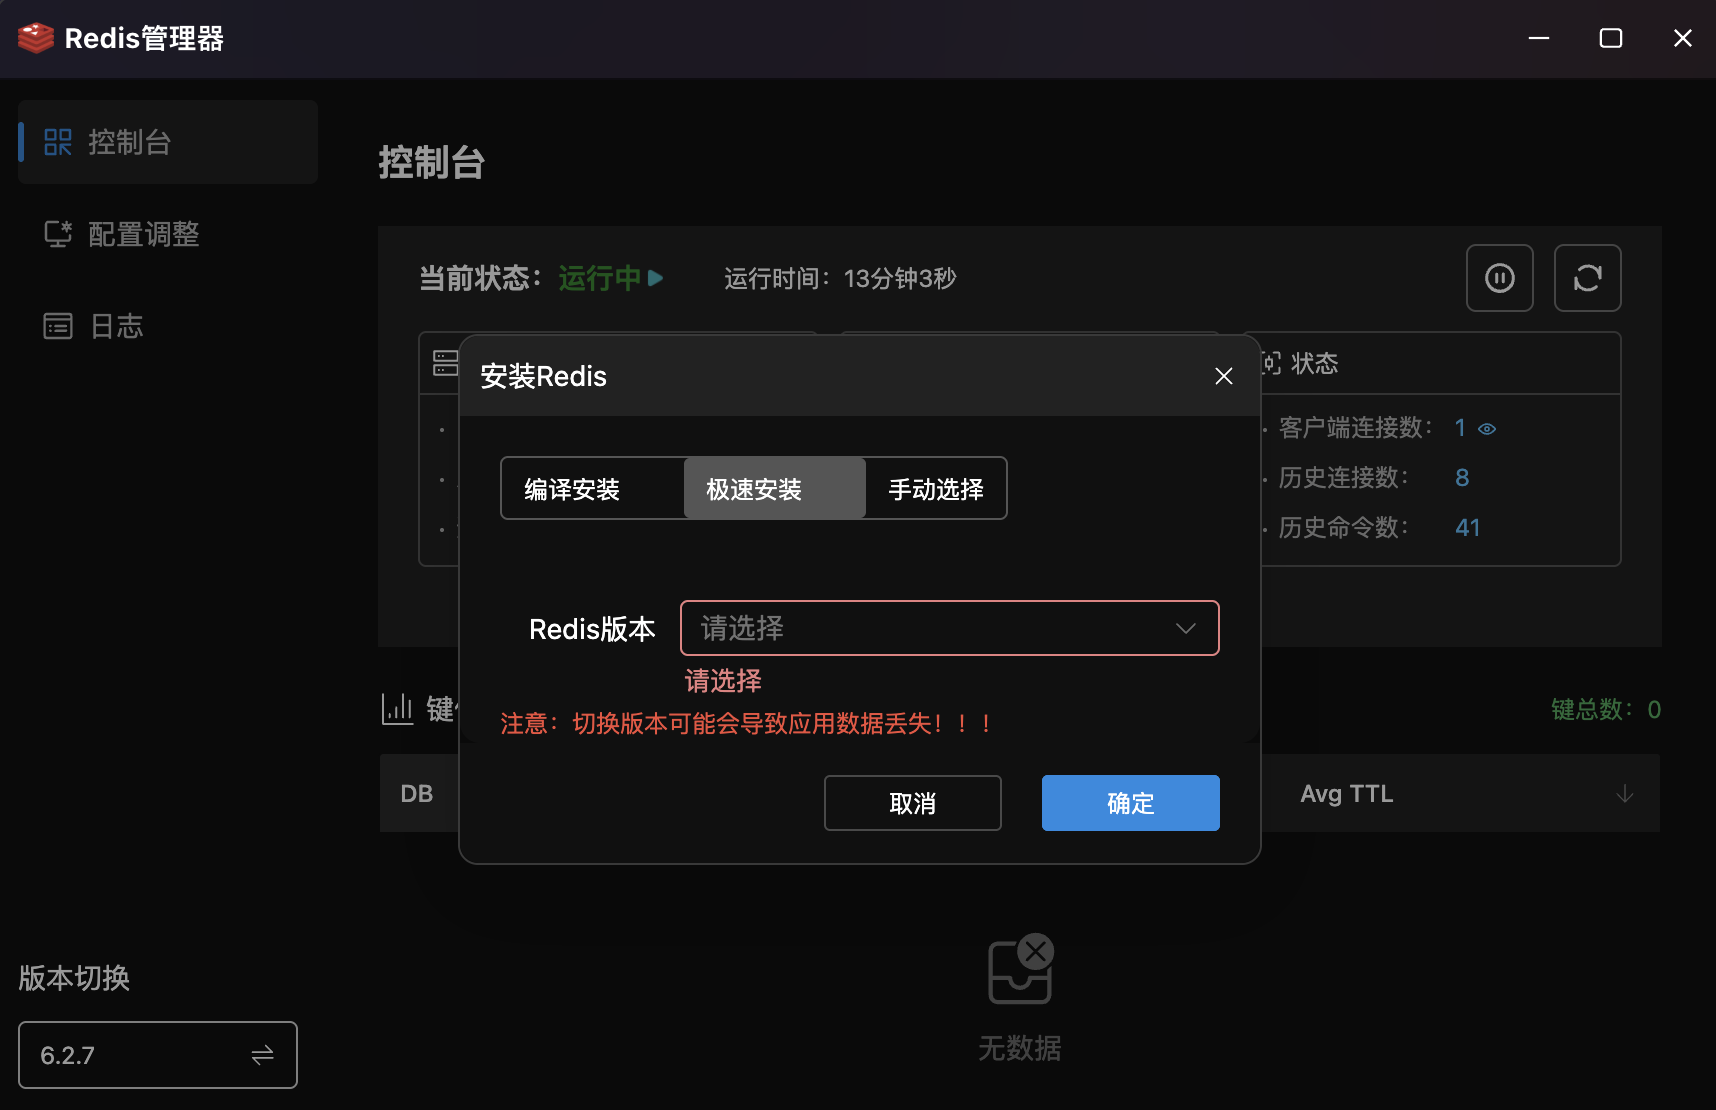
Task: Click the 注意 data loss warning text
Action: pyautogui.click(x=747, y=723)
